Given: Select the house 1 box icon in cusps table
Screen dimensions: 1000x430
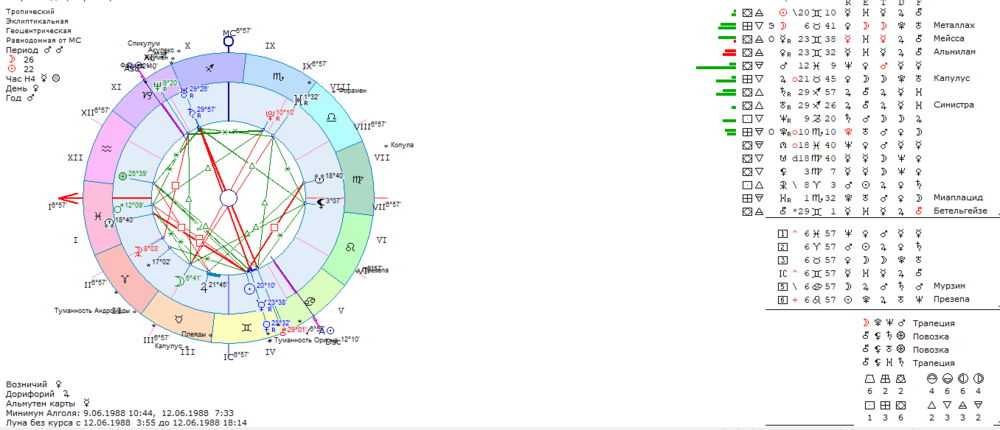Looking at the screenshot, I should [783, 233].
